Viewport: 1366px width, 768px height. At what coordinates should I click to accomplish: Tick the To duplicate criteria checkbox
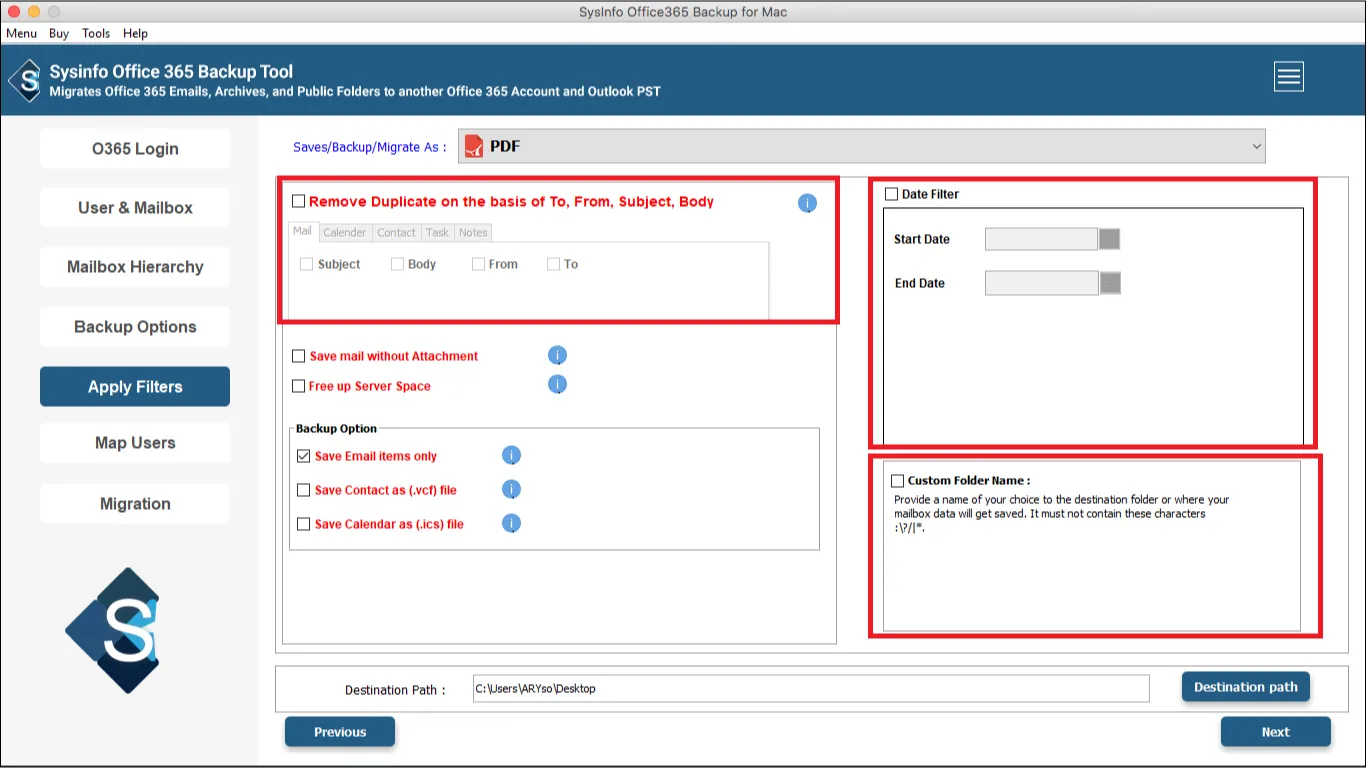point(553,264)
